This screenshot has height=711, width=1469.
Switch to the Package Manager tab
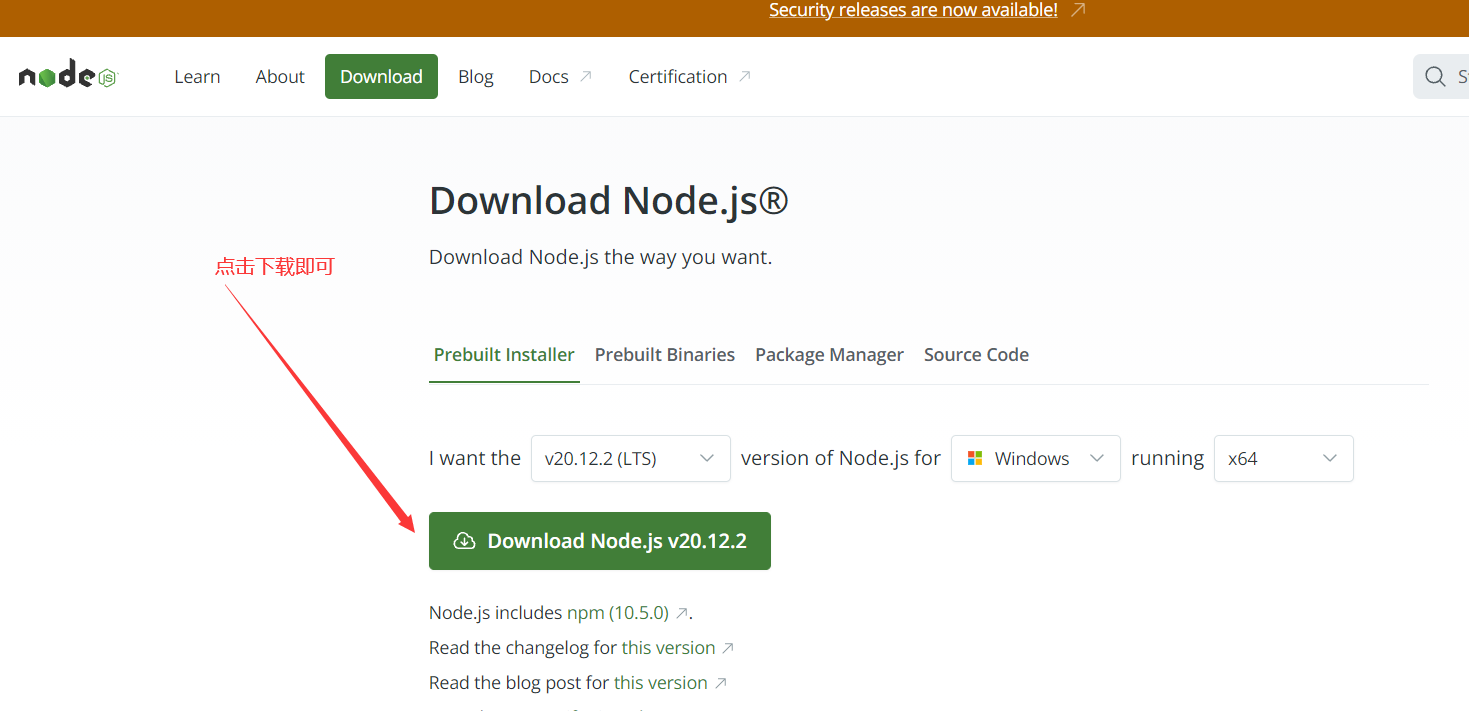coord(829,355)
